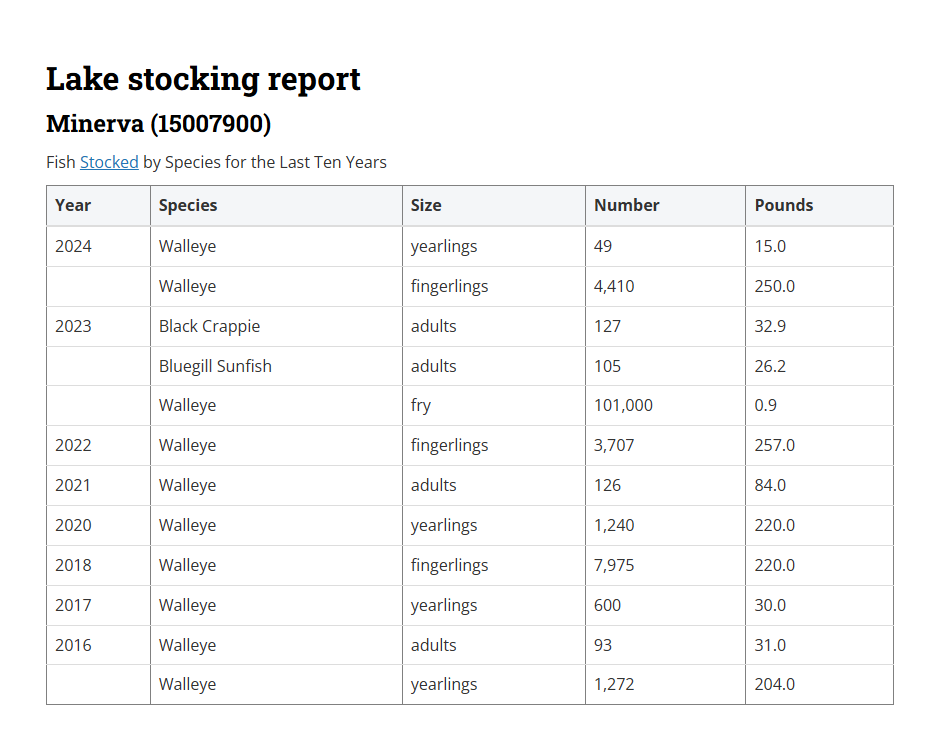Select the 2016 year cell
The image size is (929, 749).
point(73,645)
